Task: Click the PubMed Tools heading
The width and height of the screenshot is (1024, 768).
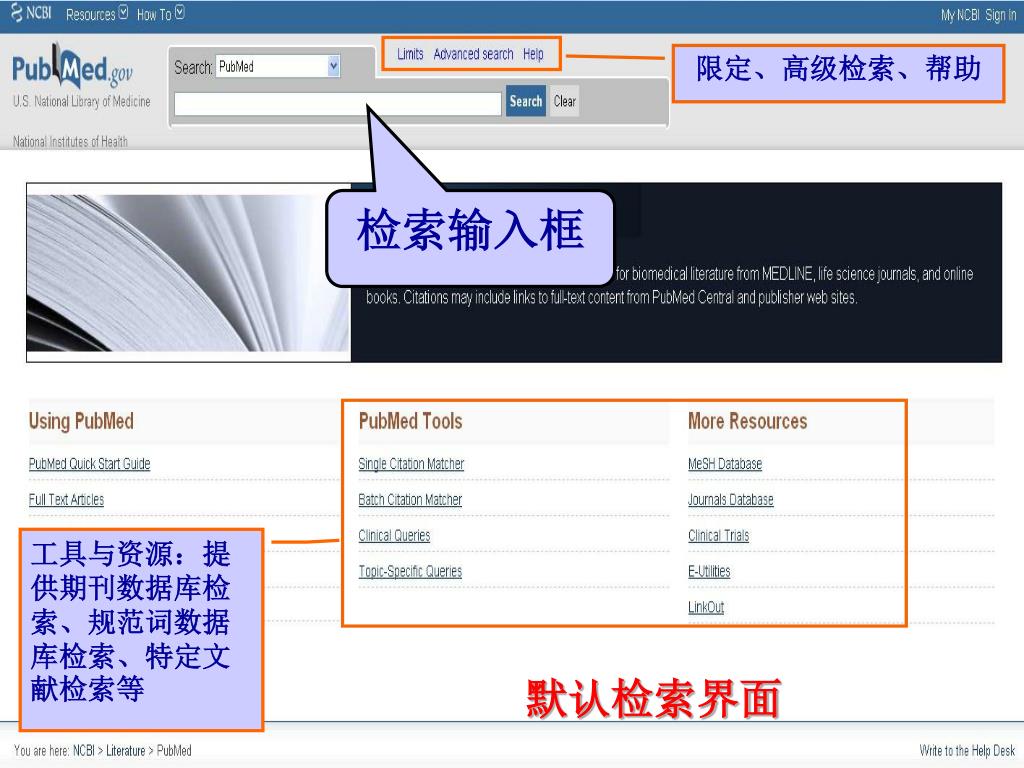Action: (x=411, y=421)
